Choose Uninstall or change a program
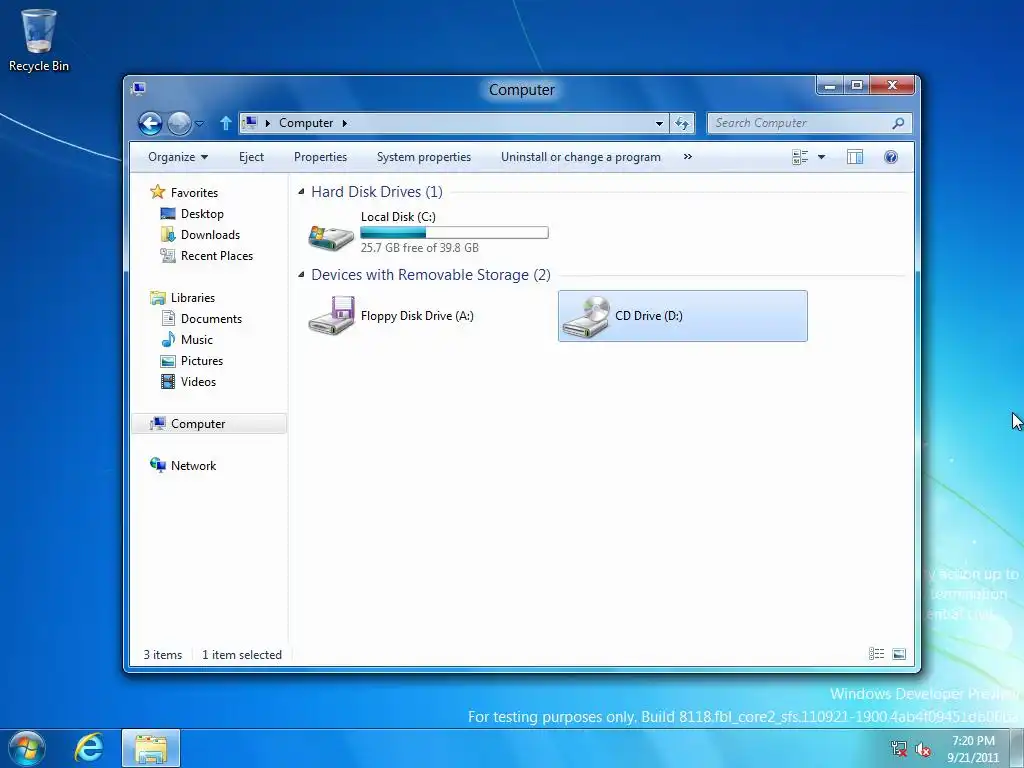Image resolution: width=1024 pixels, height=768 pixels. (581, 157)
